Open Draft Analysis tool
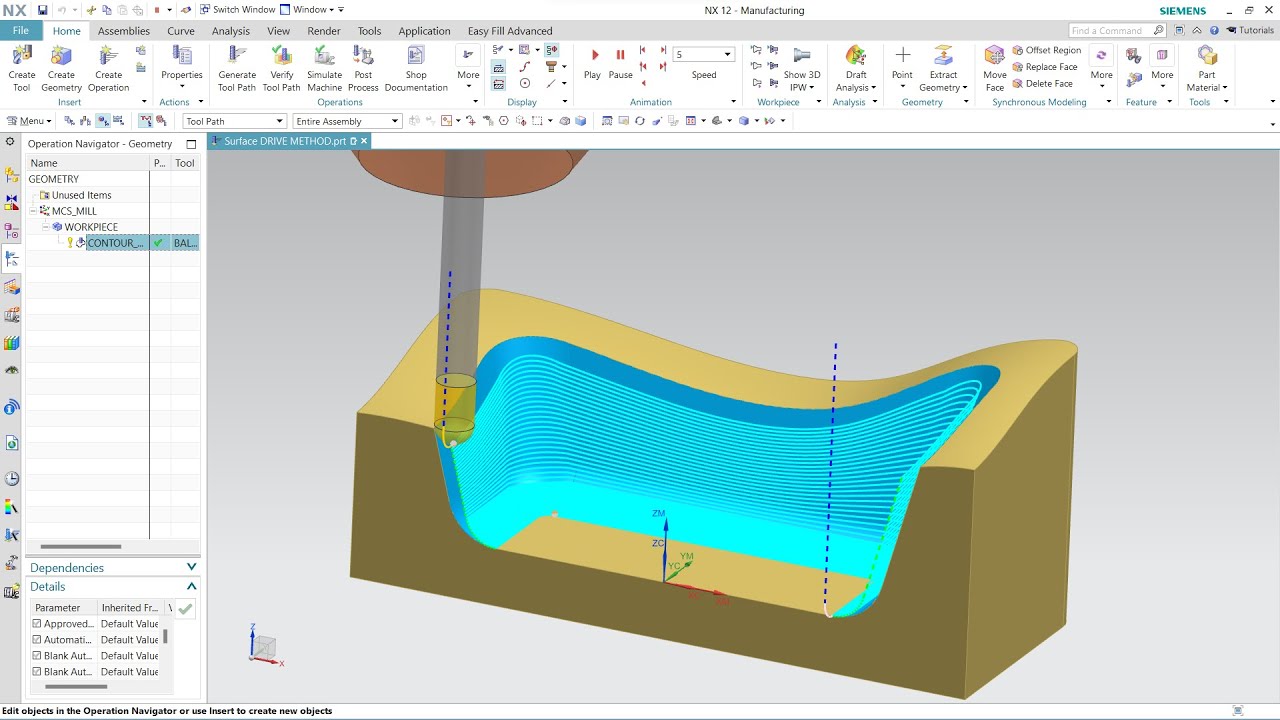The width and height of the screenshot is (1280, 720). click(x=856, y=68)
